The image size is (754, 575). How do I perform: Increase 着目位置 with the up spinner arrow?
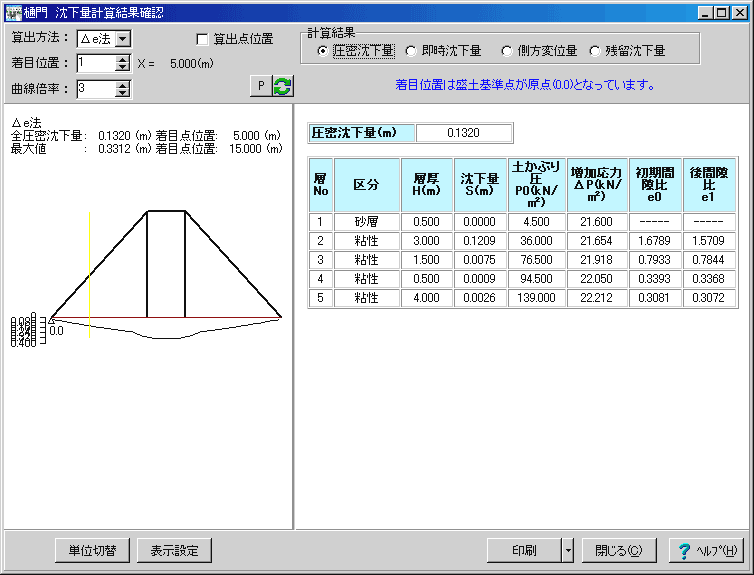tap(123, 59)
